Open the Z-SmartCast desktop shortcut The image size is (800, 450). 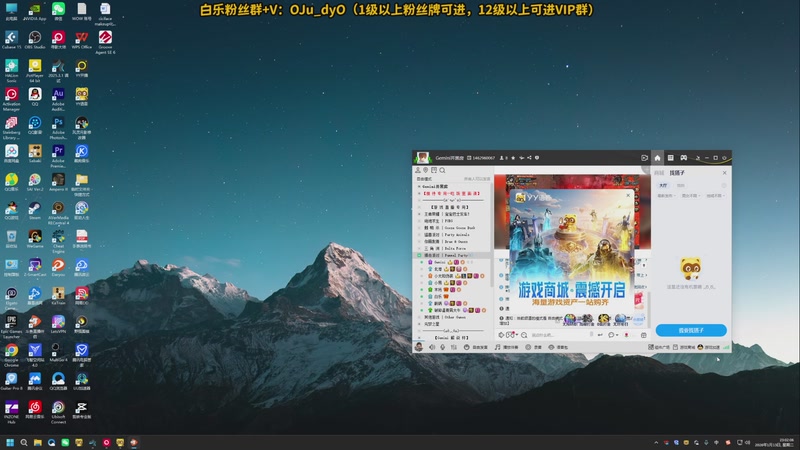[x=35, y=268]
